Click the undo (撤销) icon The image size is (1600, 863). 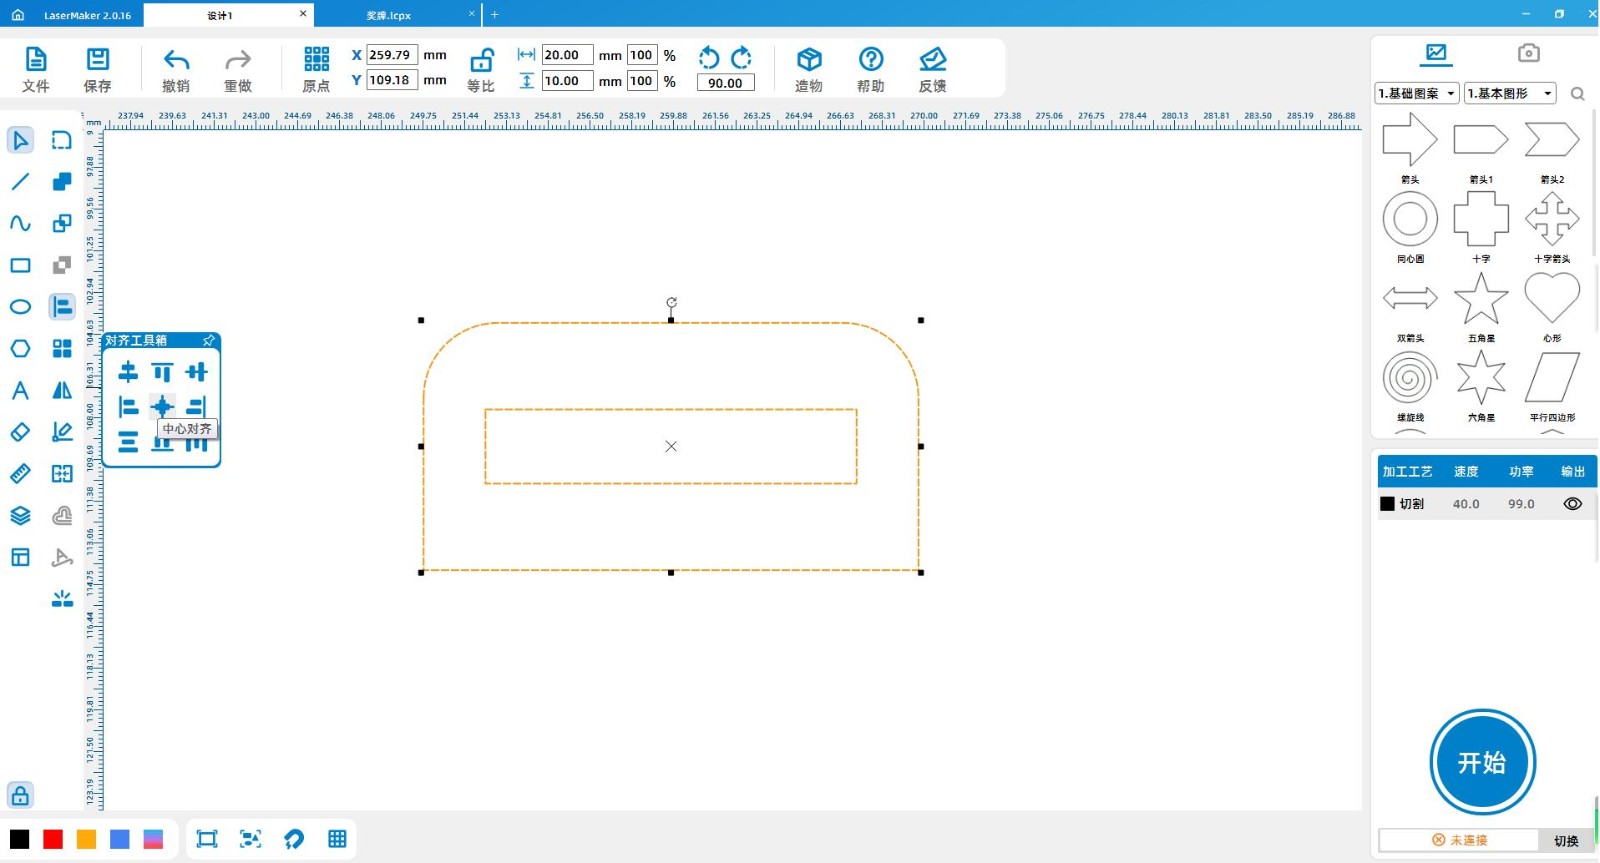click(x=176, y=60)
